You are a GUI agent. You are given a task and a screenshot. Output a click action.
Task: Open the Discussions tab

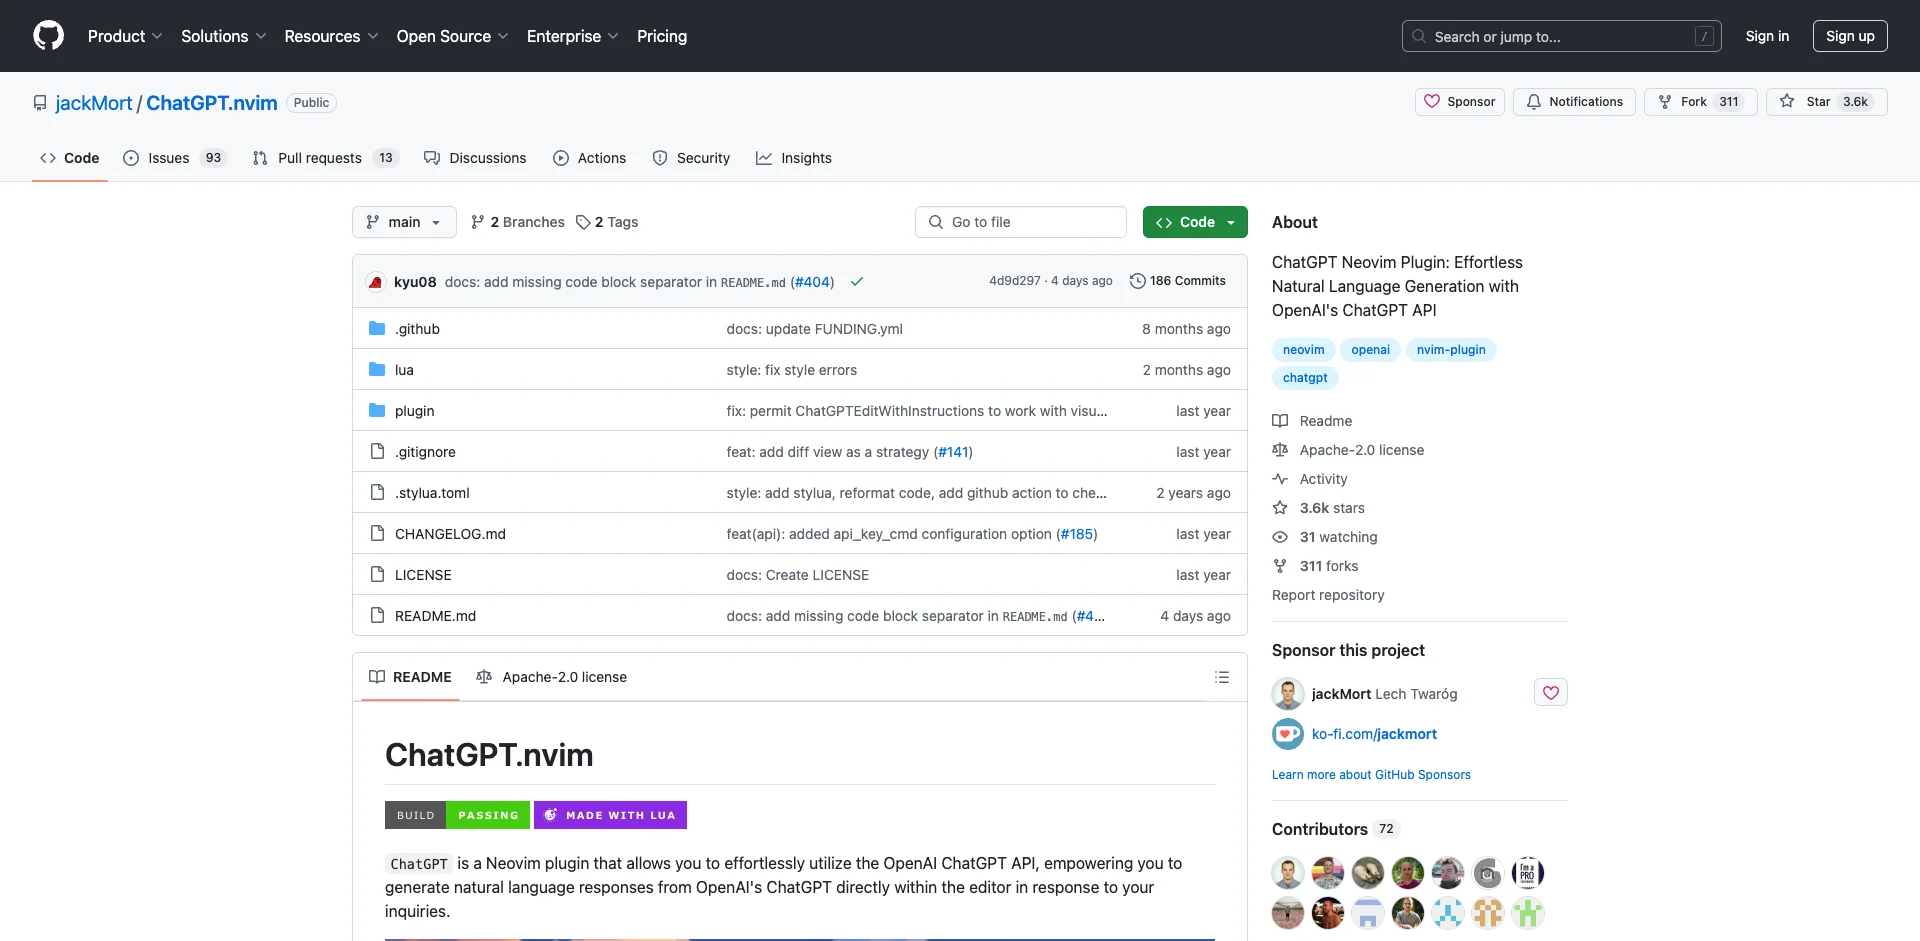coord(475,158)
